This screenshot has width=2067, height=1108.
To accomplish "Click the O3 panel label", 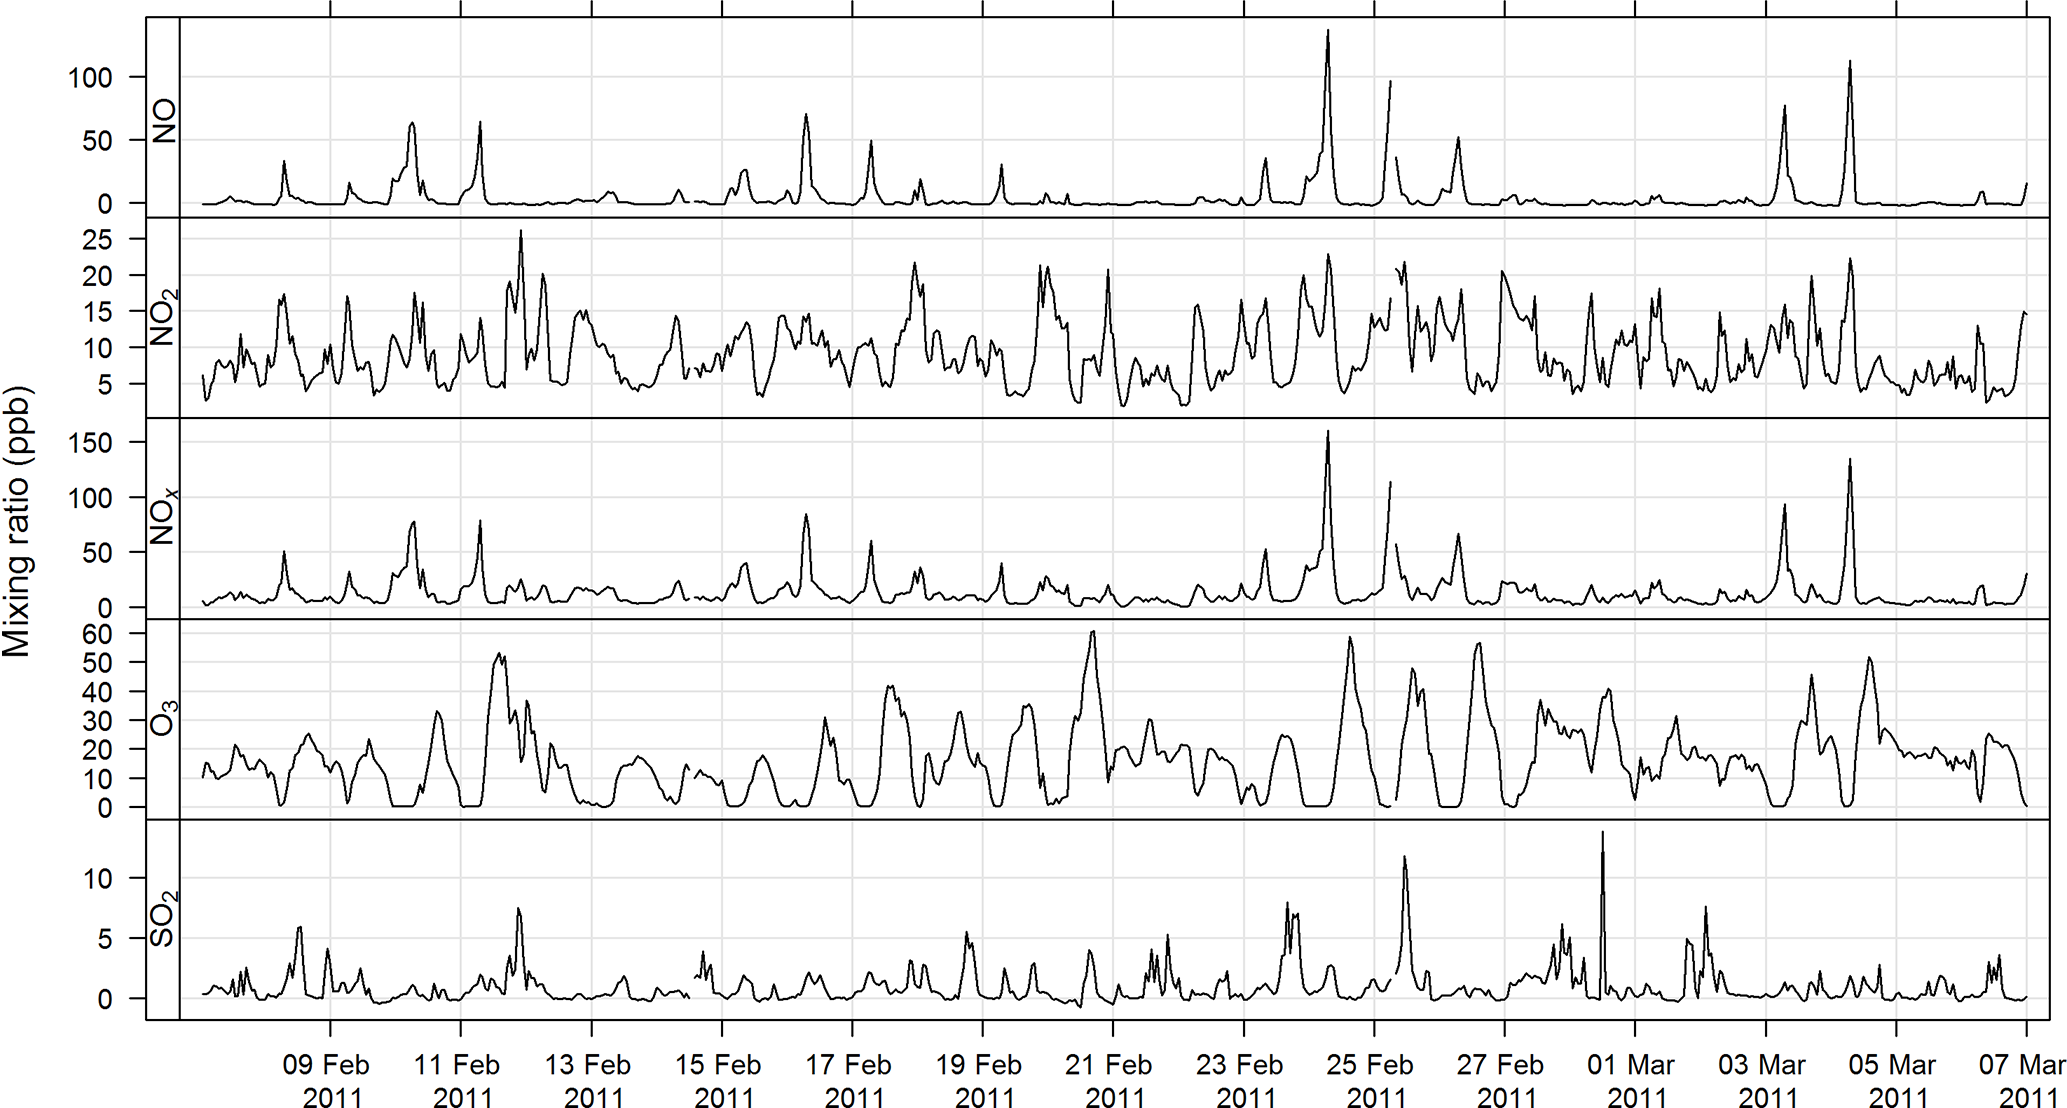I will (163, 718).
